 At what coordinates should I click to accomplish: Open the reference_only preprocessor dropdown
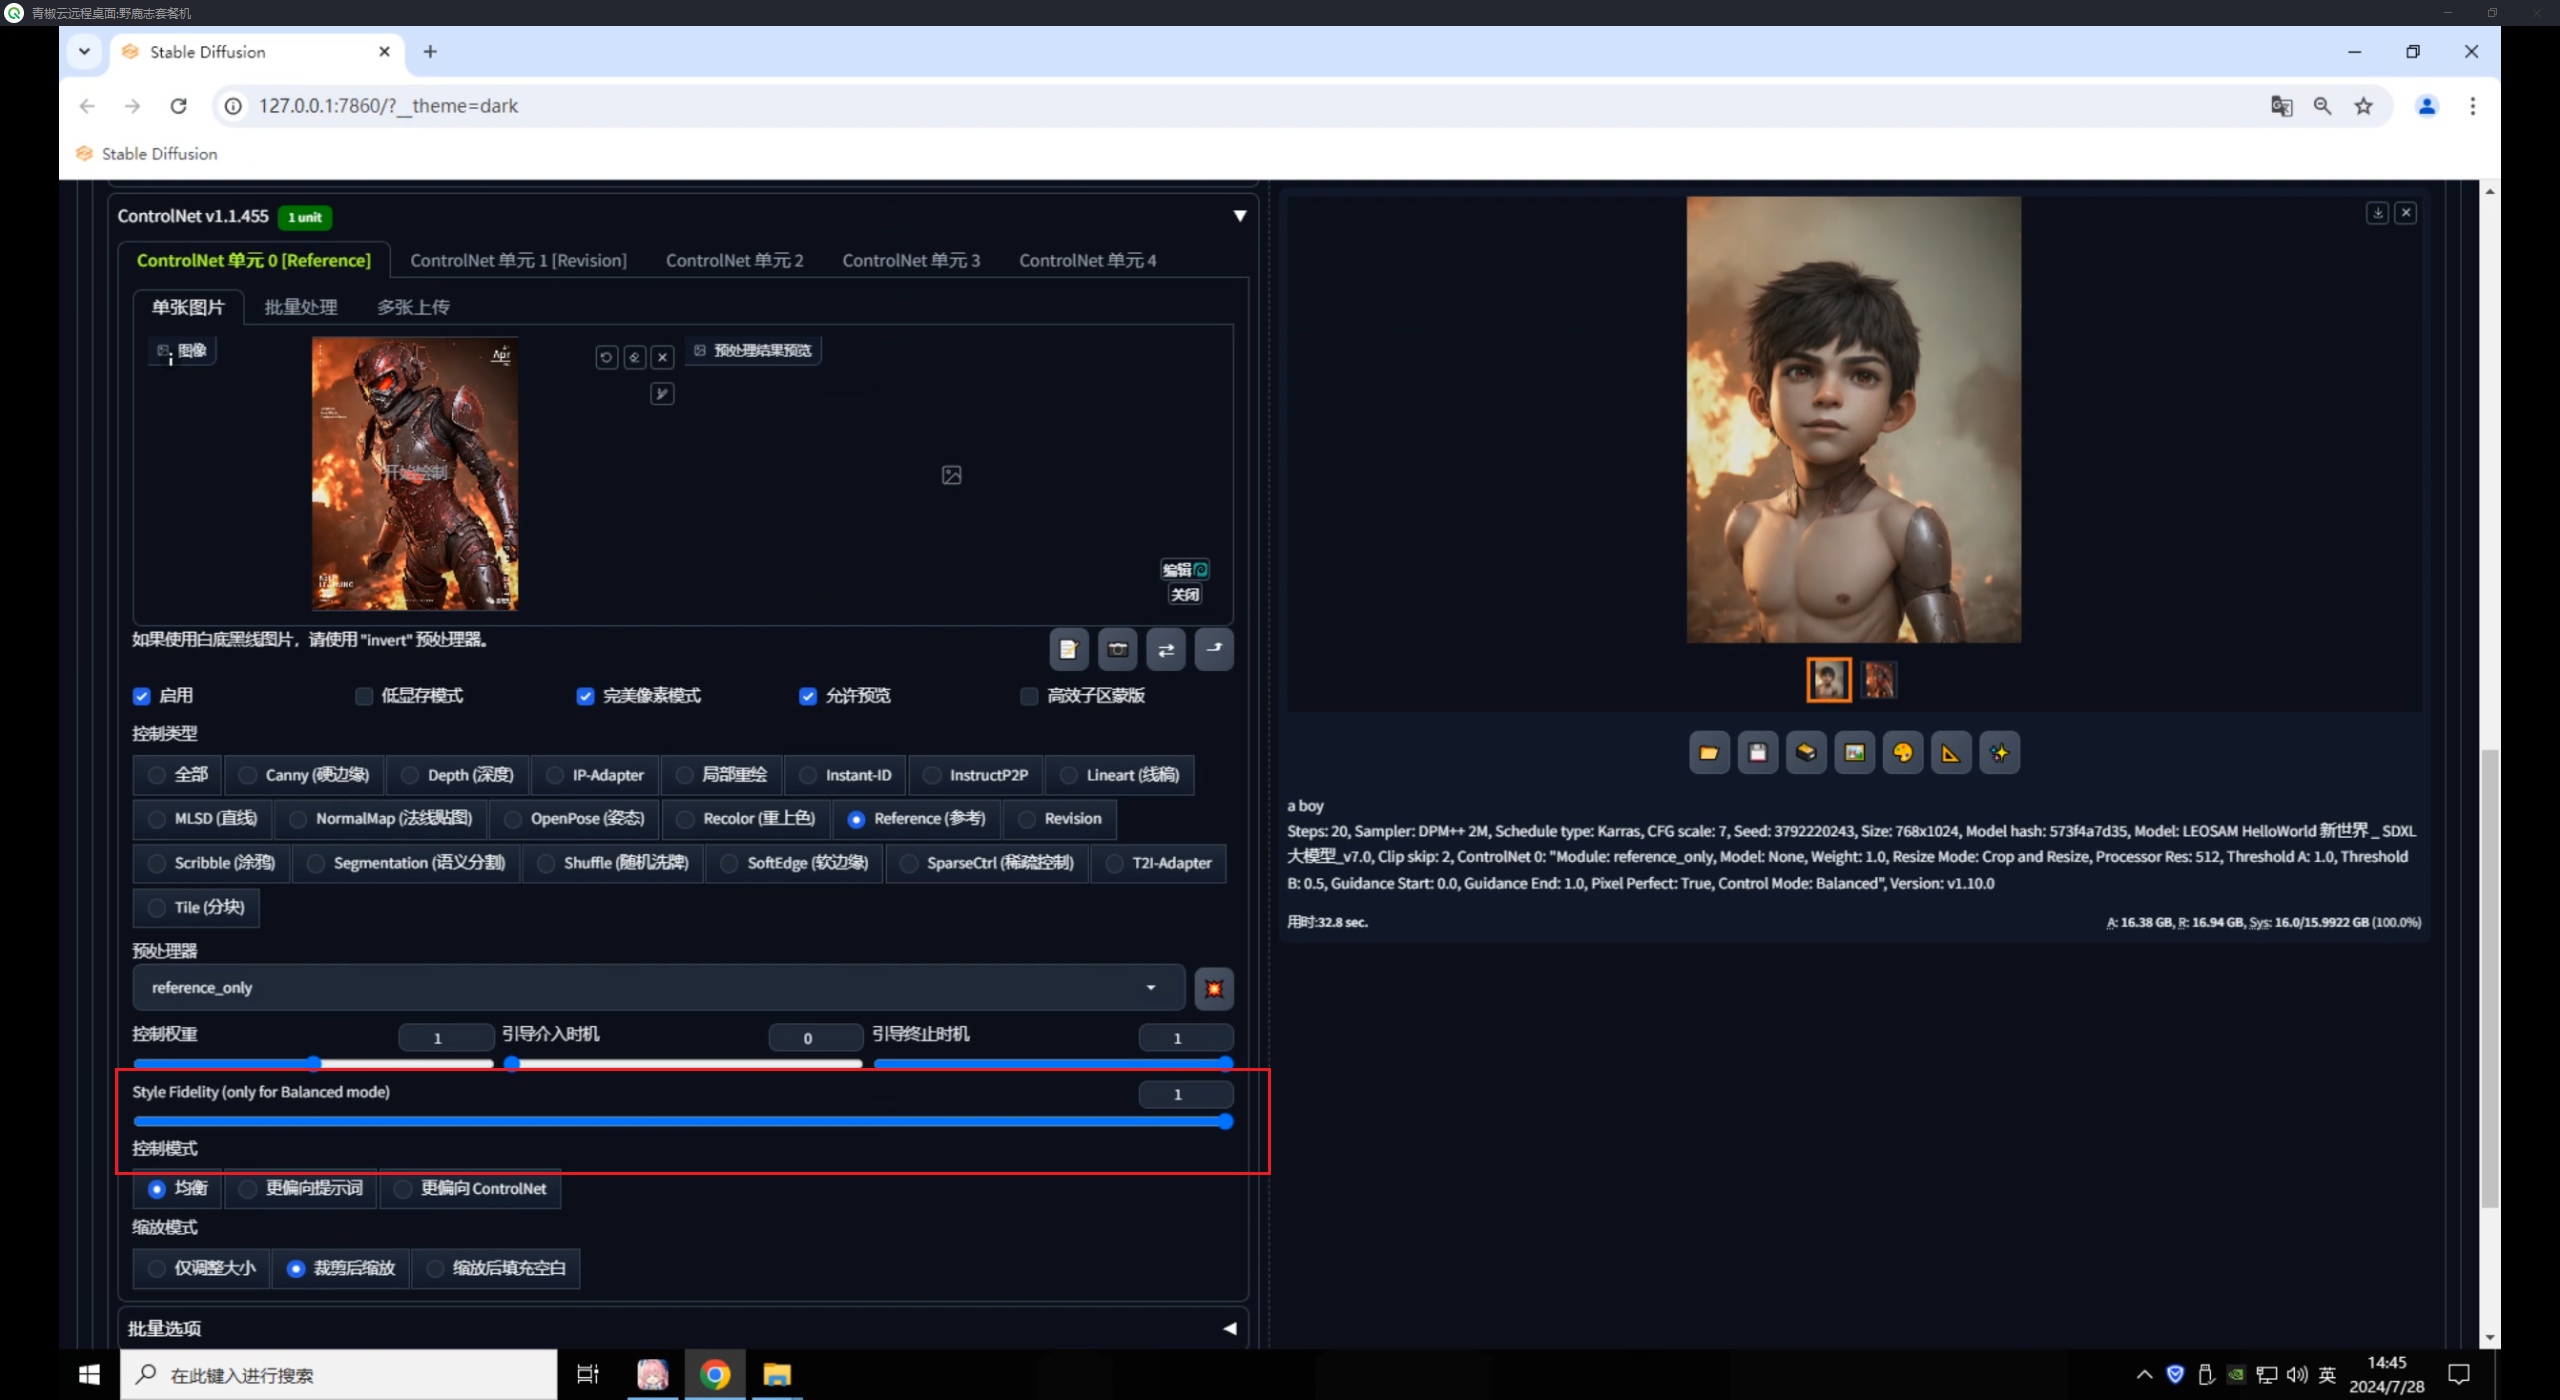(x=659, y=988)
